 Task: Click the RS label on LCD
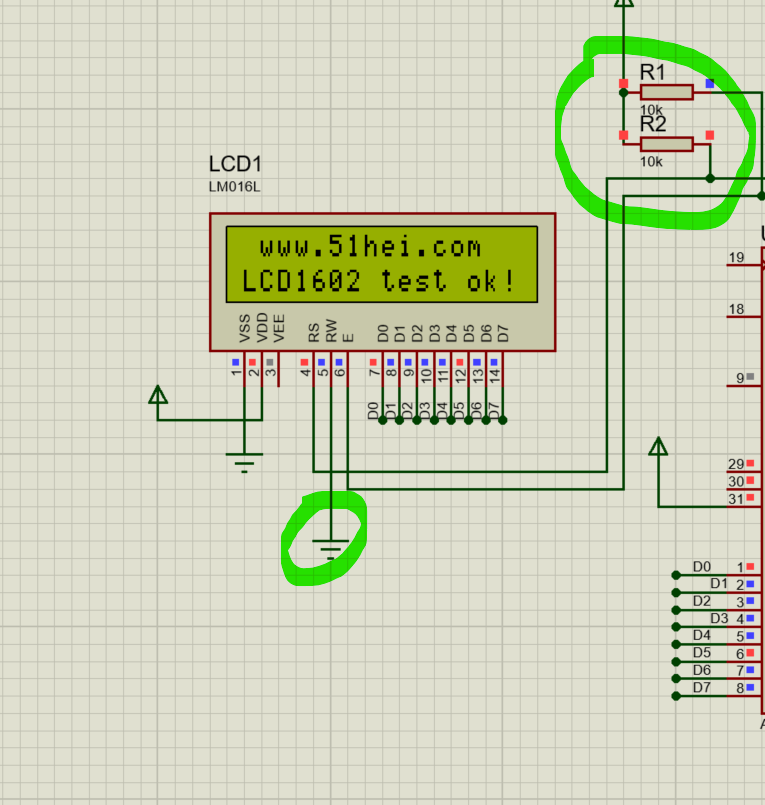[x=314, y=333]
